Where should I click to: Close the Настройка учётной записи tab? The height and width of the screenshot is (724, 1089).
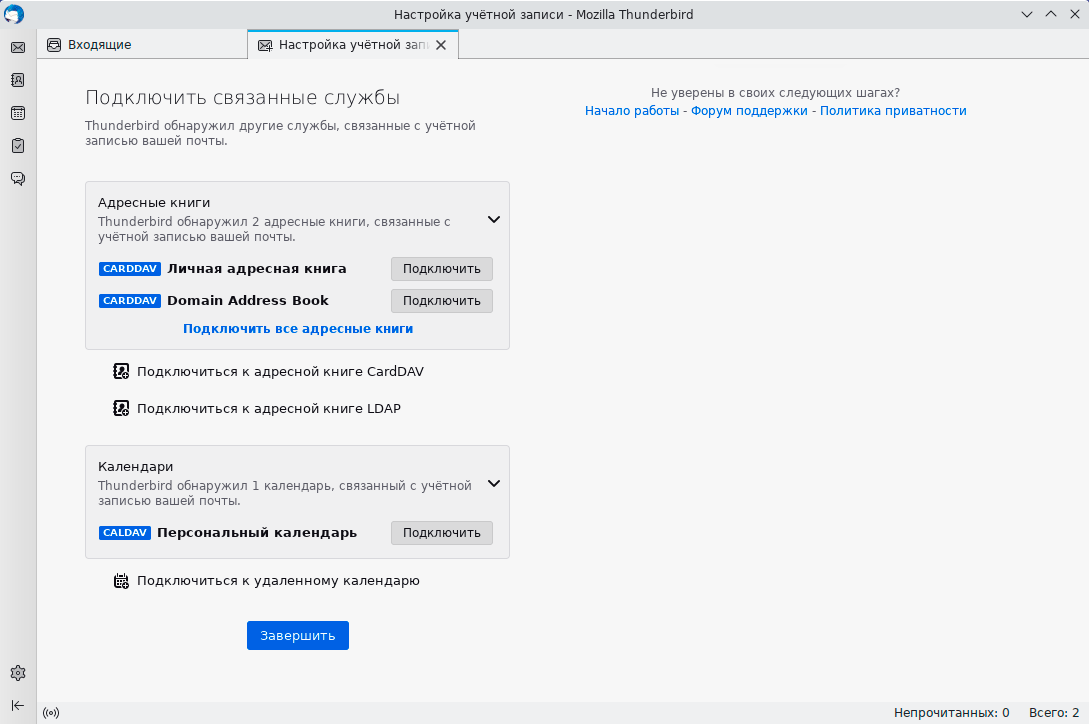(x=441, y=44)
